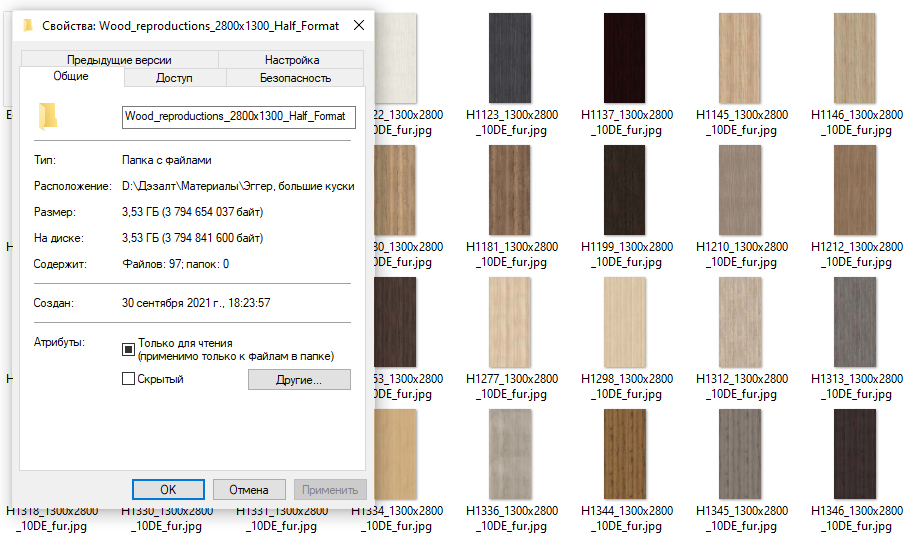Select the H1123 dark gray wood thumbnail
Screen dimensions: 904x540
[x=511, y=57]
